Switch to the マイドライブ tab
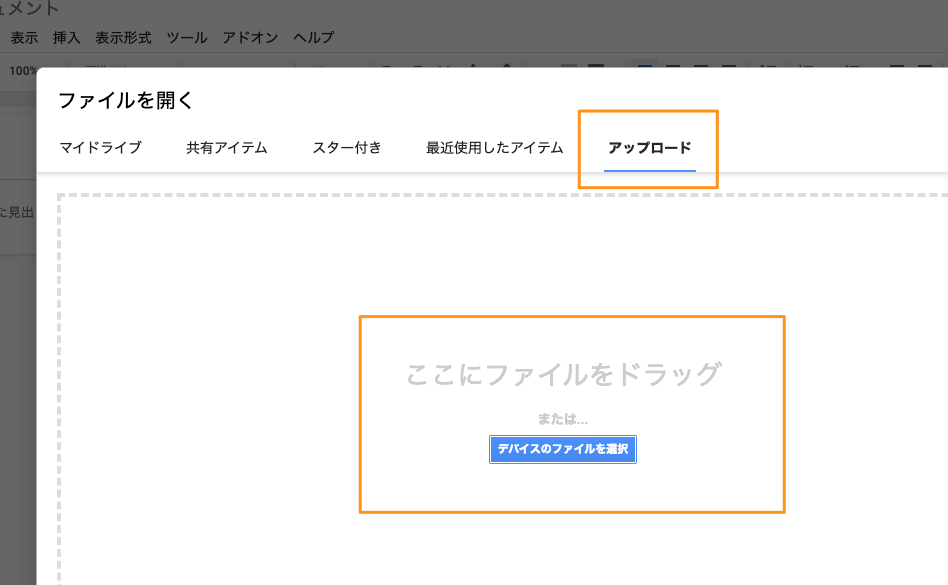Viewport: 948px width, 585px height. tap(100, 147)
